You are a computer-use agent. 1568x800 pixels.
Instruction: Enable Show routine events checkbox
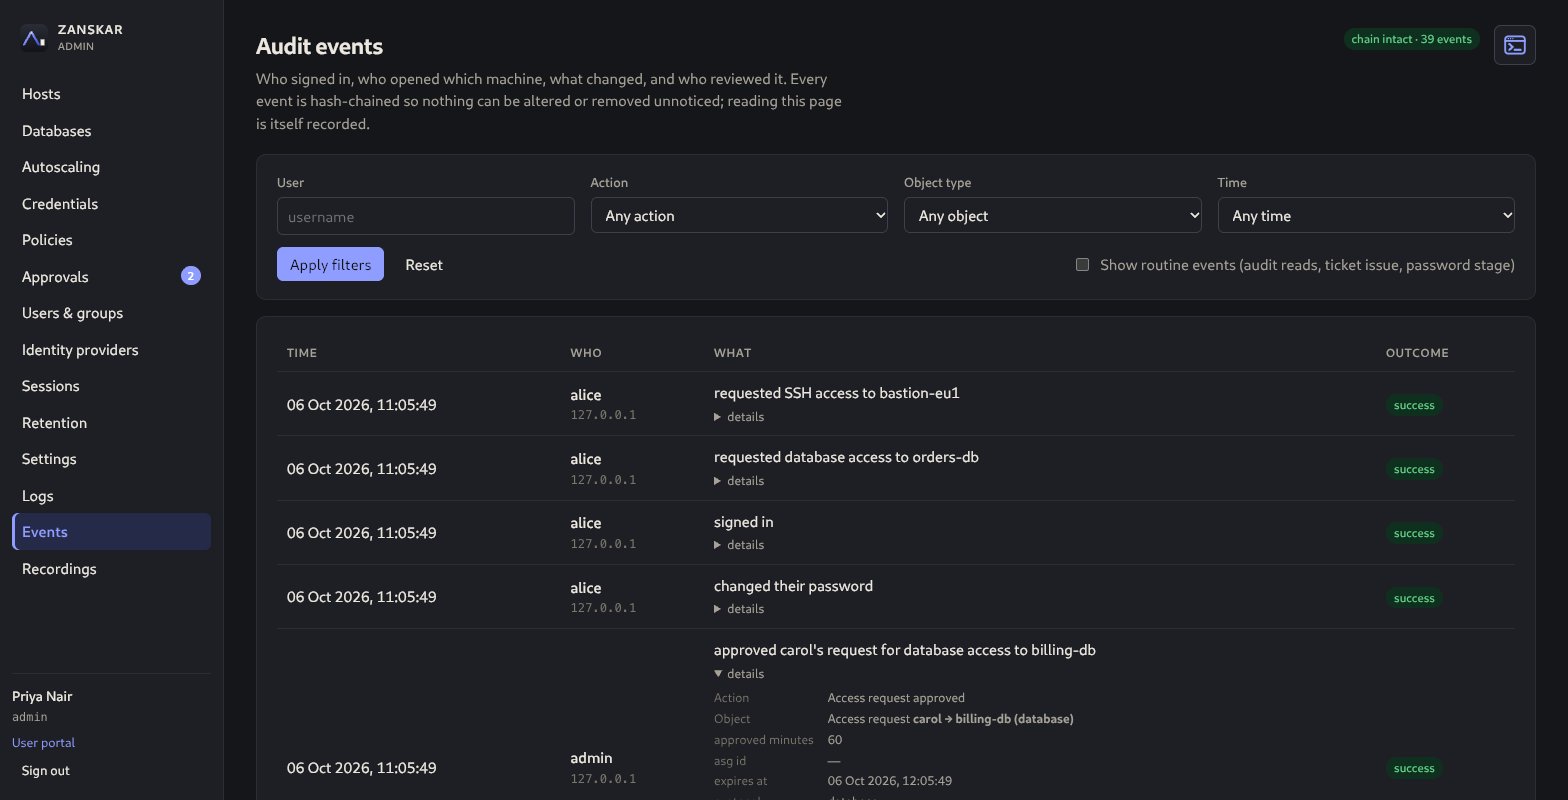pos(1082,265)
